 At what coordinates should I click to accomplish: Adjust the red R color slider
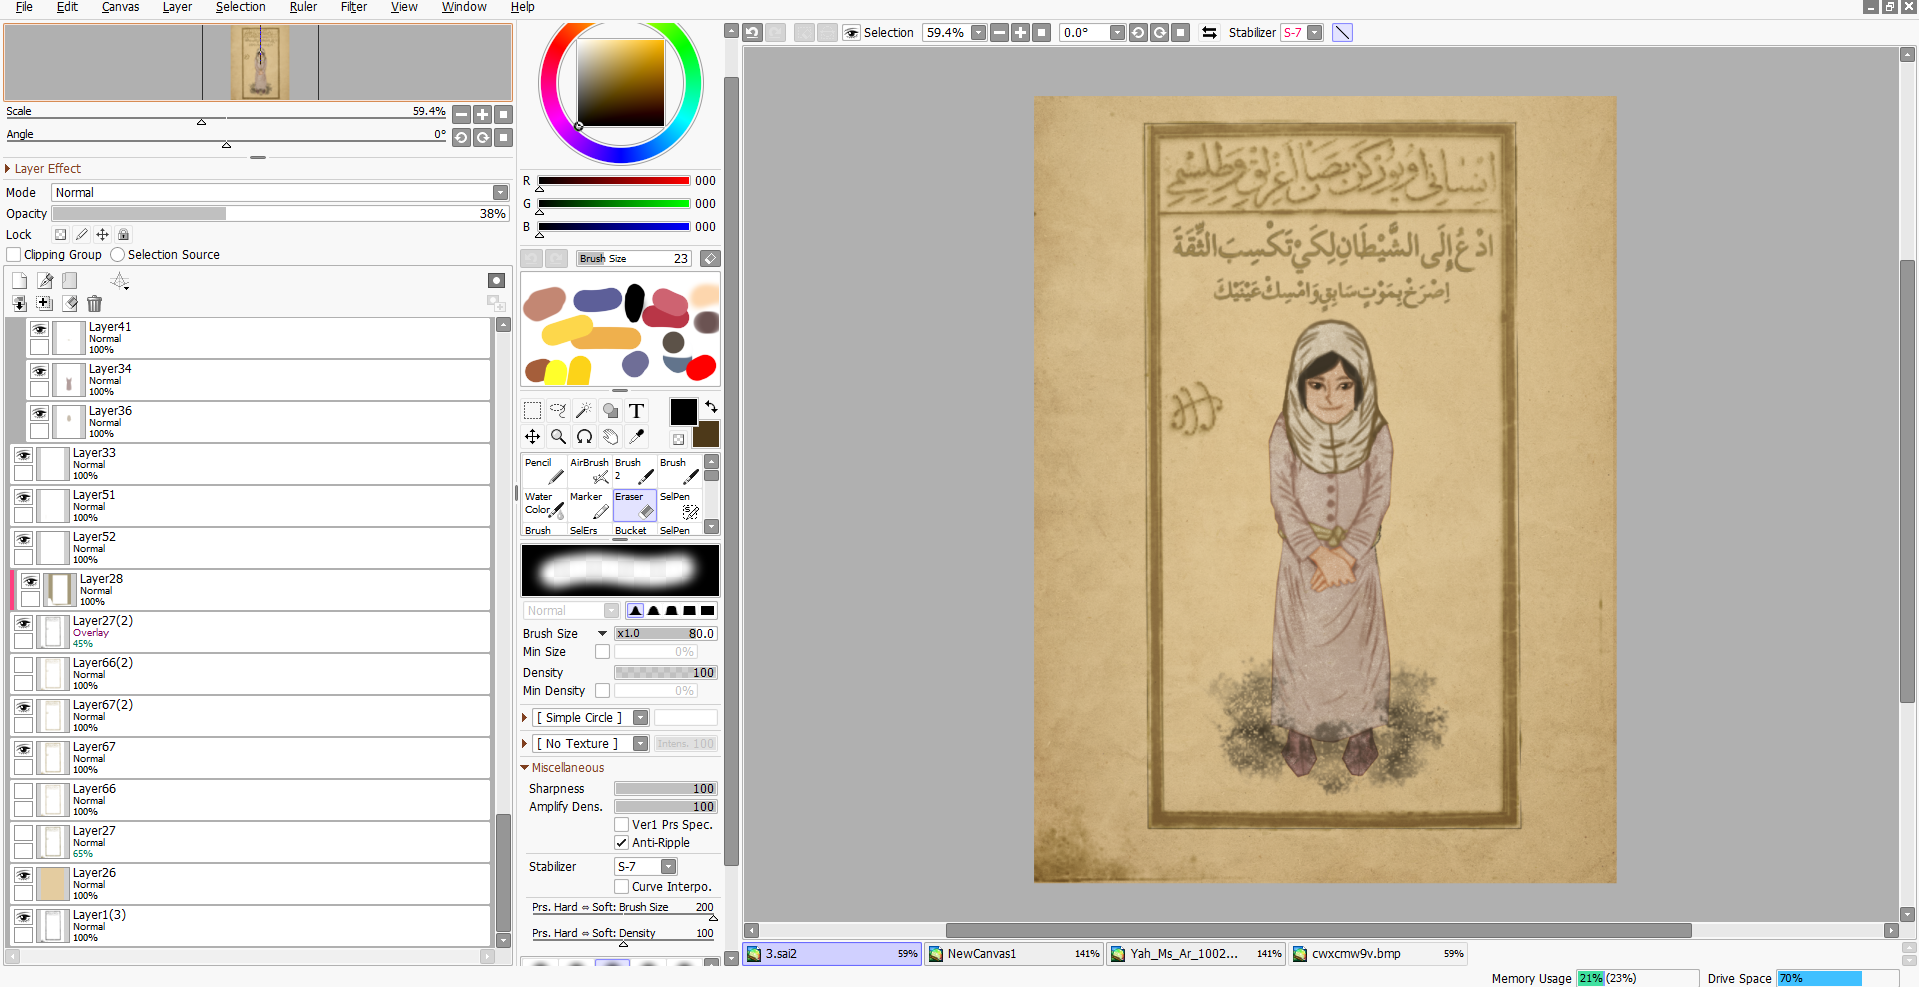614,181
